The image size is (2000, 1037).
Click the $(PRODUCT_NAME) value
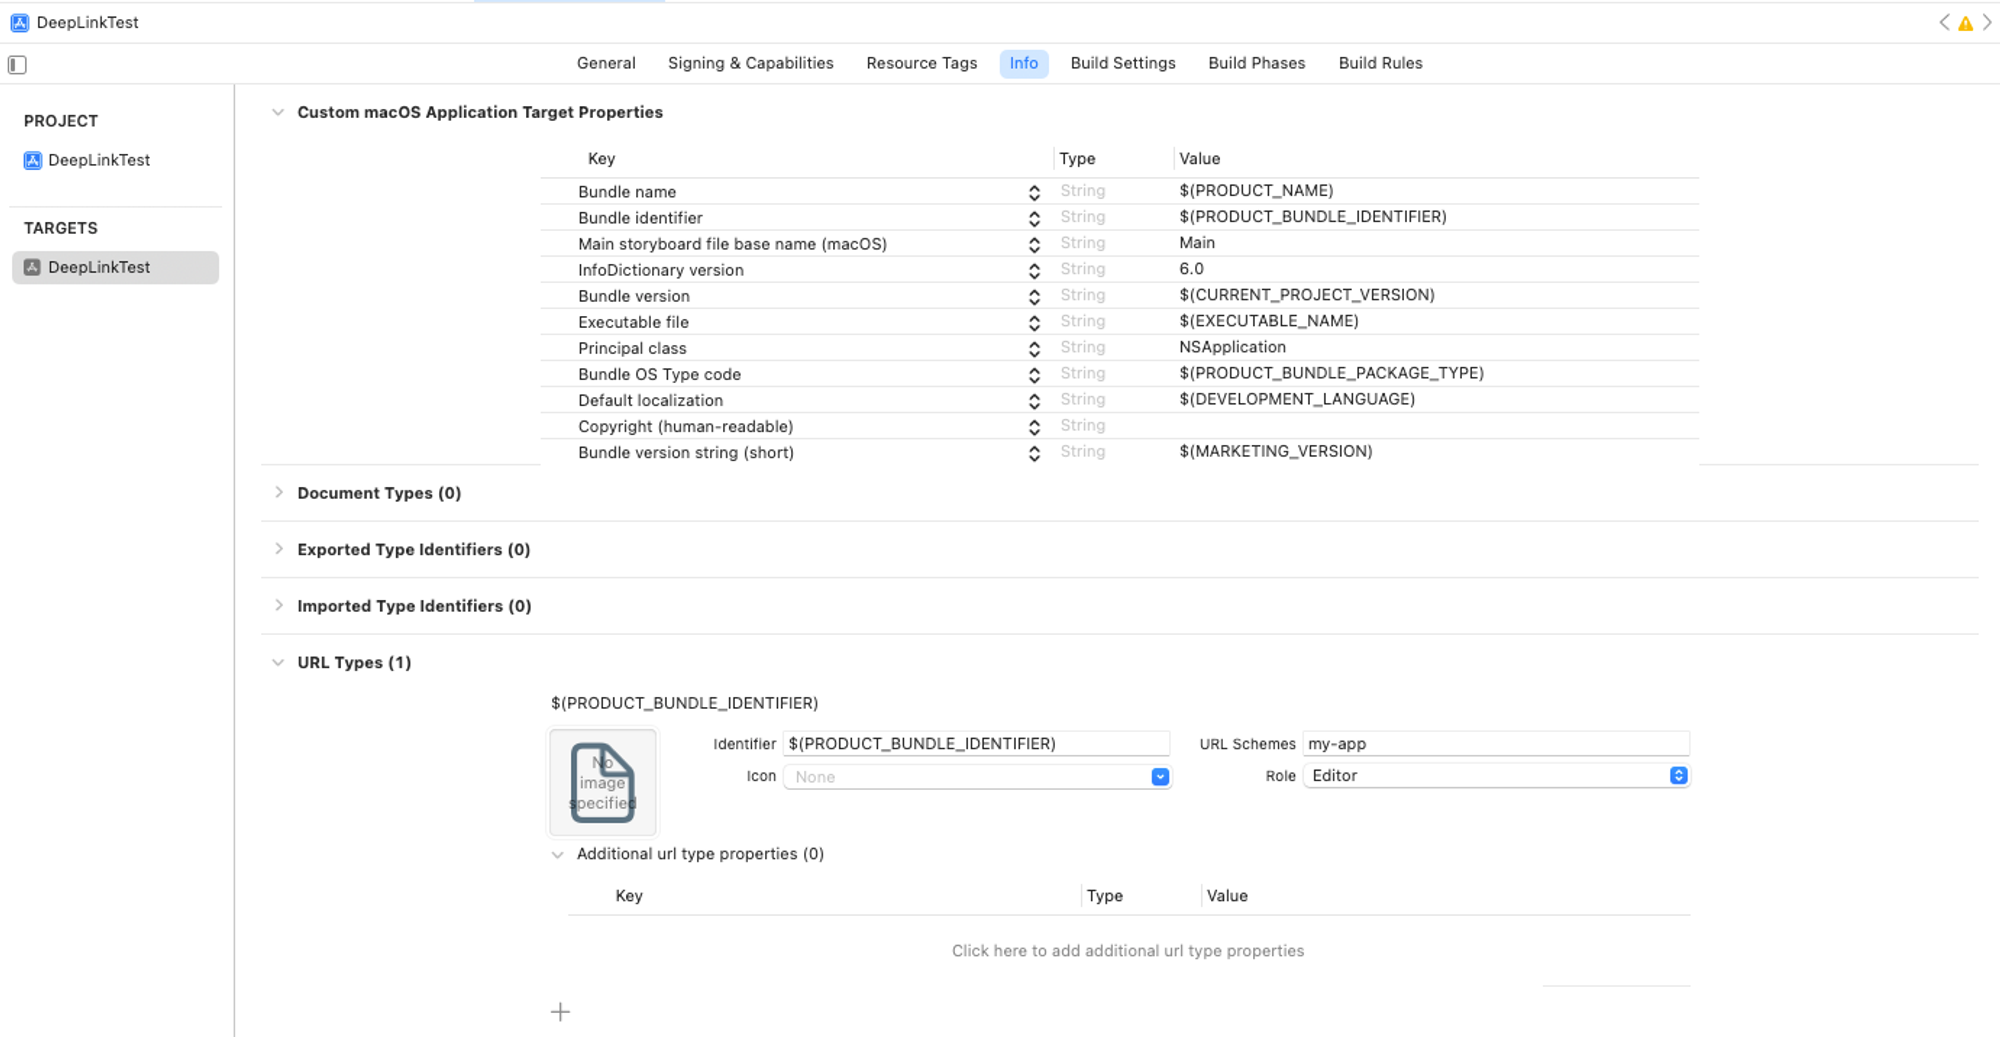pyautogui.click(x=1256, y=190)
